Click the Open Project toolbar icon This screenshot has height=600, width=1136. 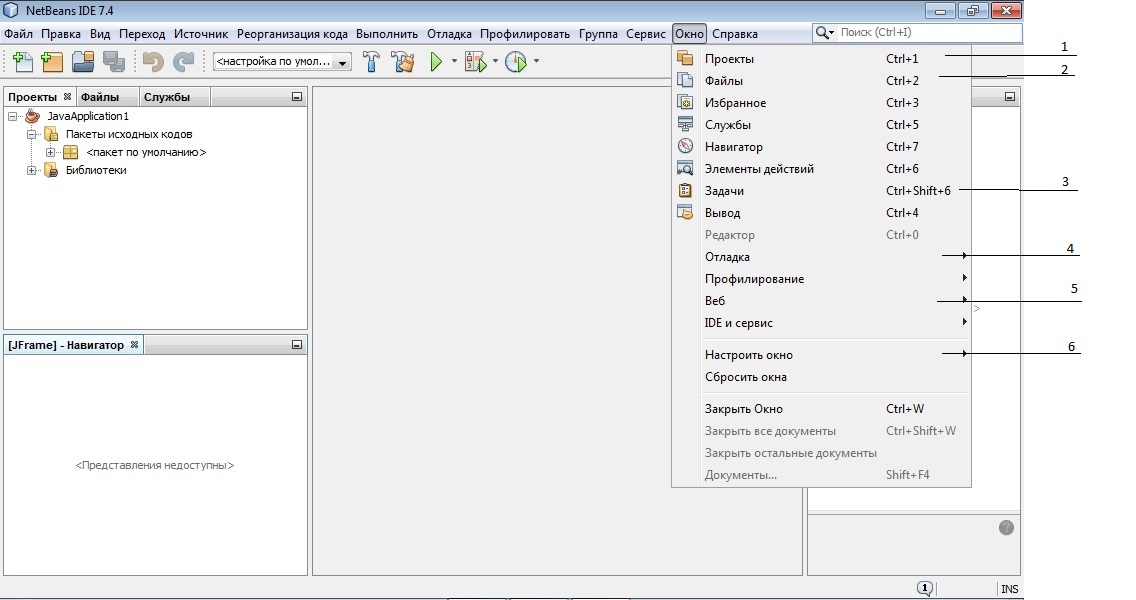[83, 62]
